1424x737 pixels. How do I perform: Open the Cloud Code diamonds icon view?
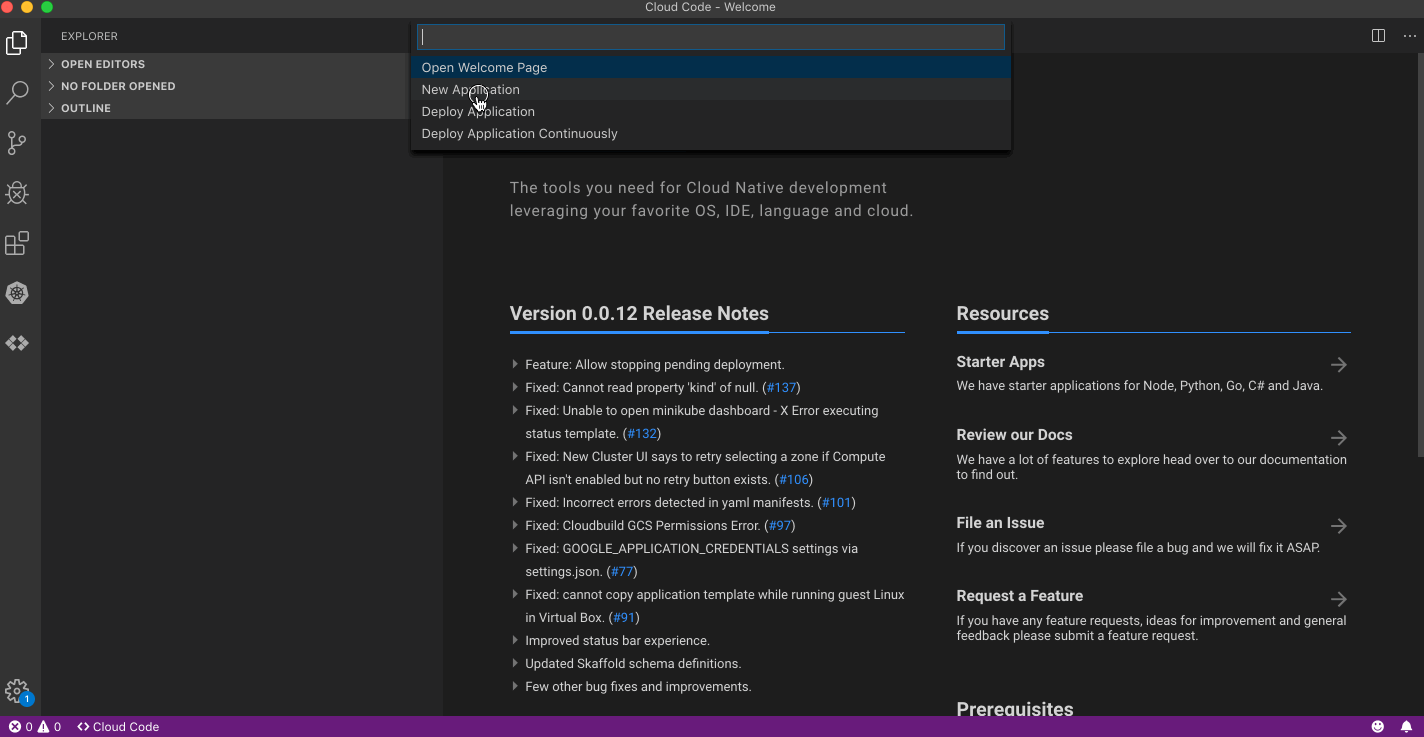click(x=17, y=343)
